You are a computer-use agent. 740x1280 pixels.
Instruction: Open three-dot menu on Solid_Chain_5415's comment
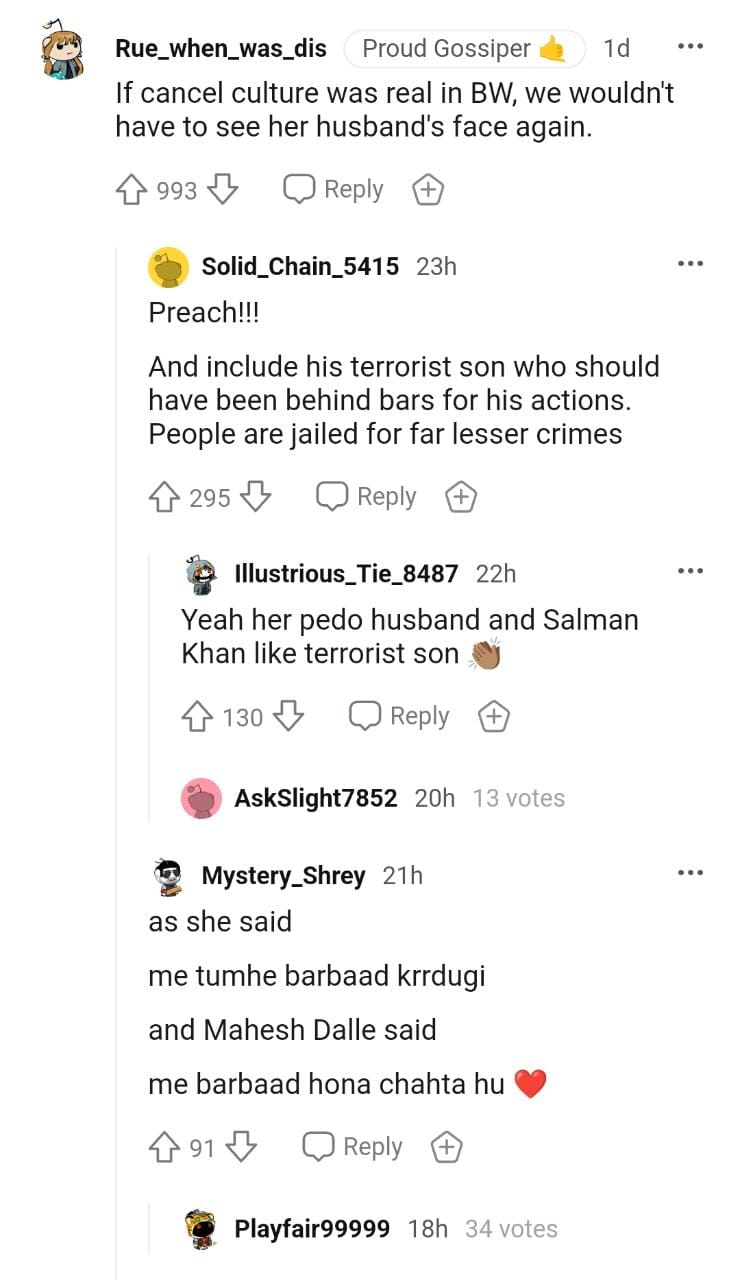coord(690,264)
